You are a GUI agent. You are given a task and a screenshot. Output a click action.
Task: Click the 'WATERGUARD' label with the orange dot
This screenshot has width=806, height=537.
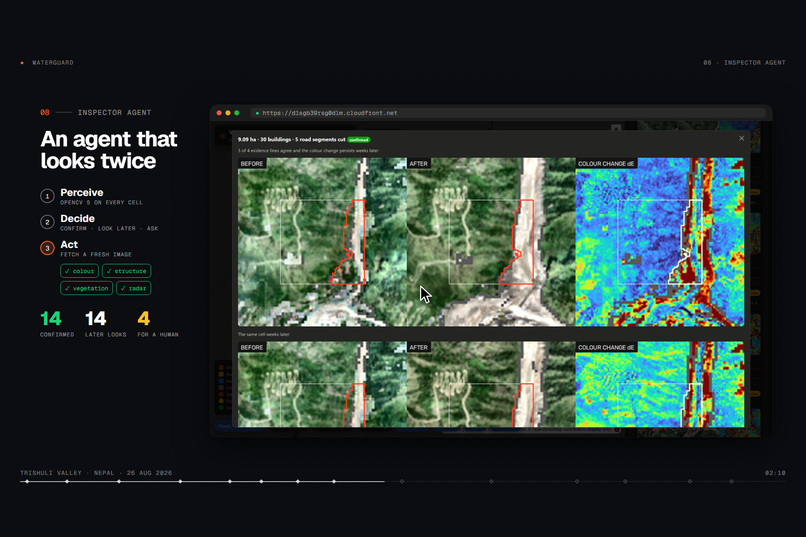47,63
